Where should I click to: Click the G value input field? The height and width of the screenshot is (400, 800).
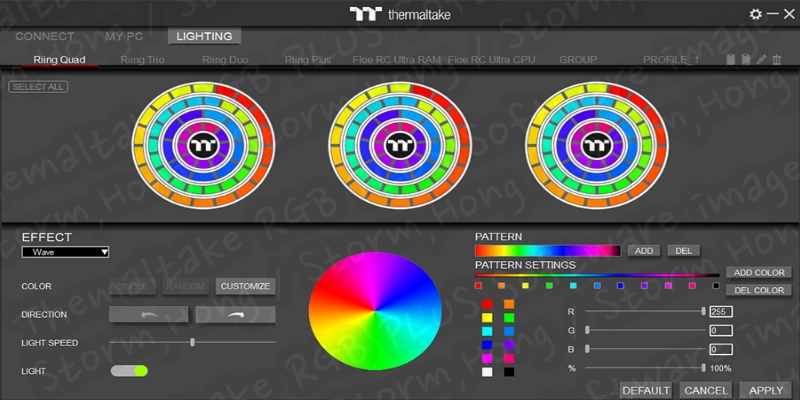pyautogui.click(x=721, y=331)
